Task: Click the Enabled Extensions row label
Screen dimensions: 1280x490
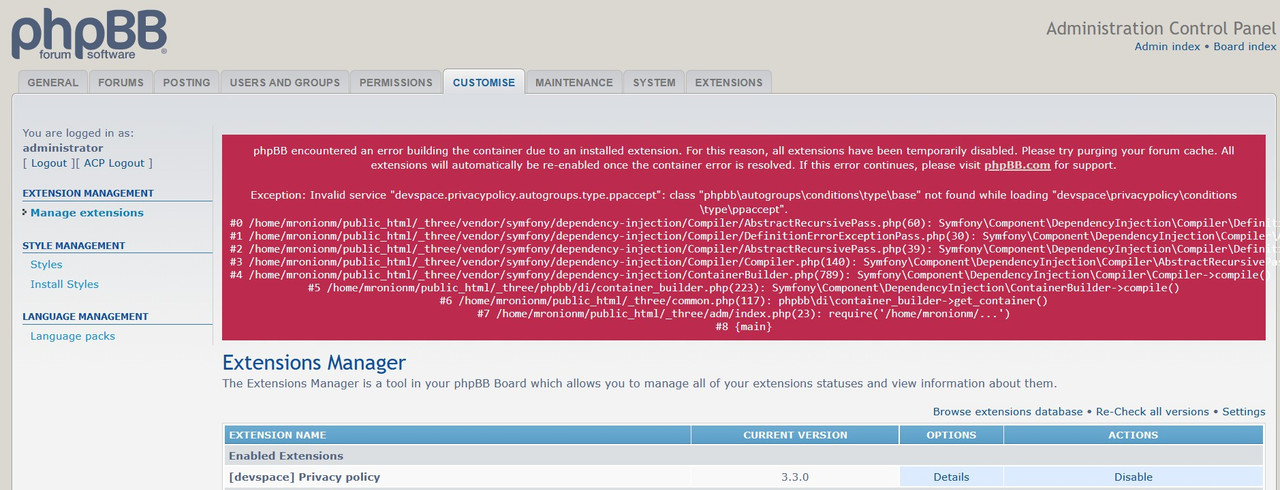Action: [286, 456]
